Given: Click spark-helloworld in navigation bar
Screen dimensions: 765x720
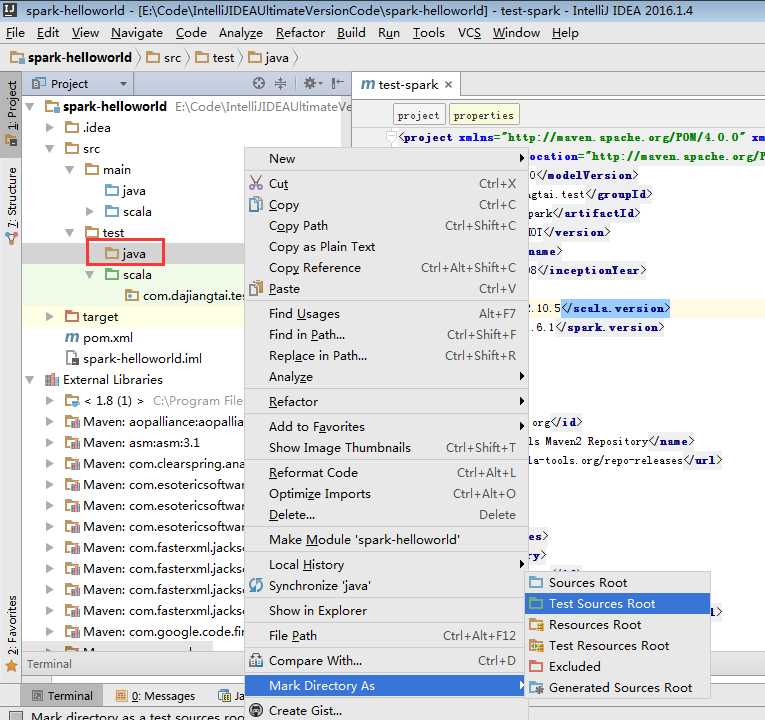Looking at the screenshot, I should coord(71,58).
